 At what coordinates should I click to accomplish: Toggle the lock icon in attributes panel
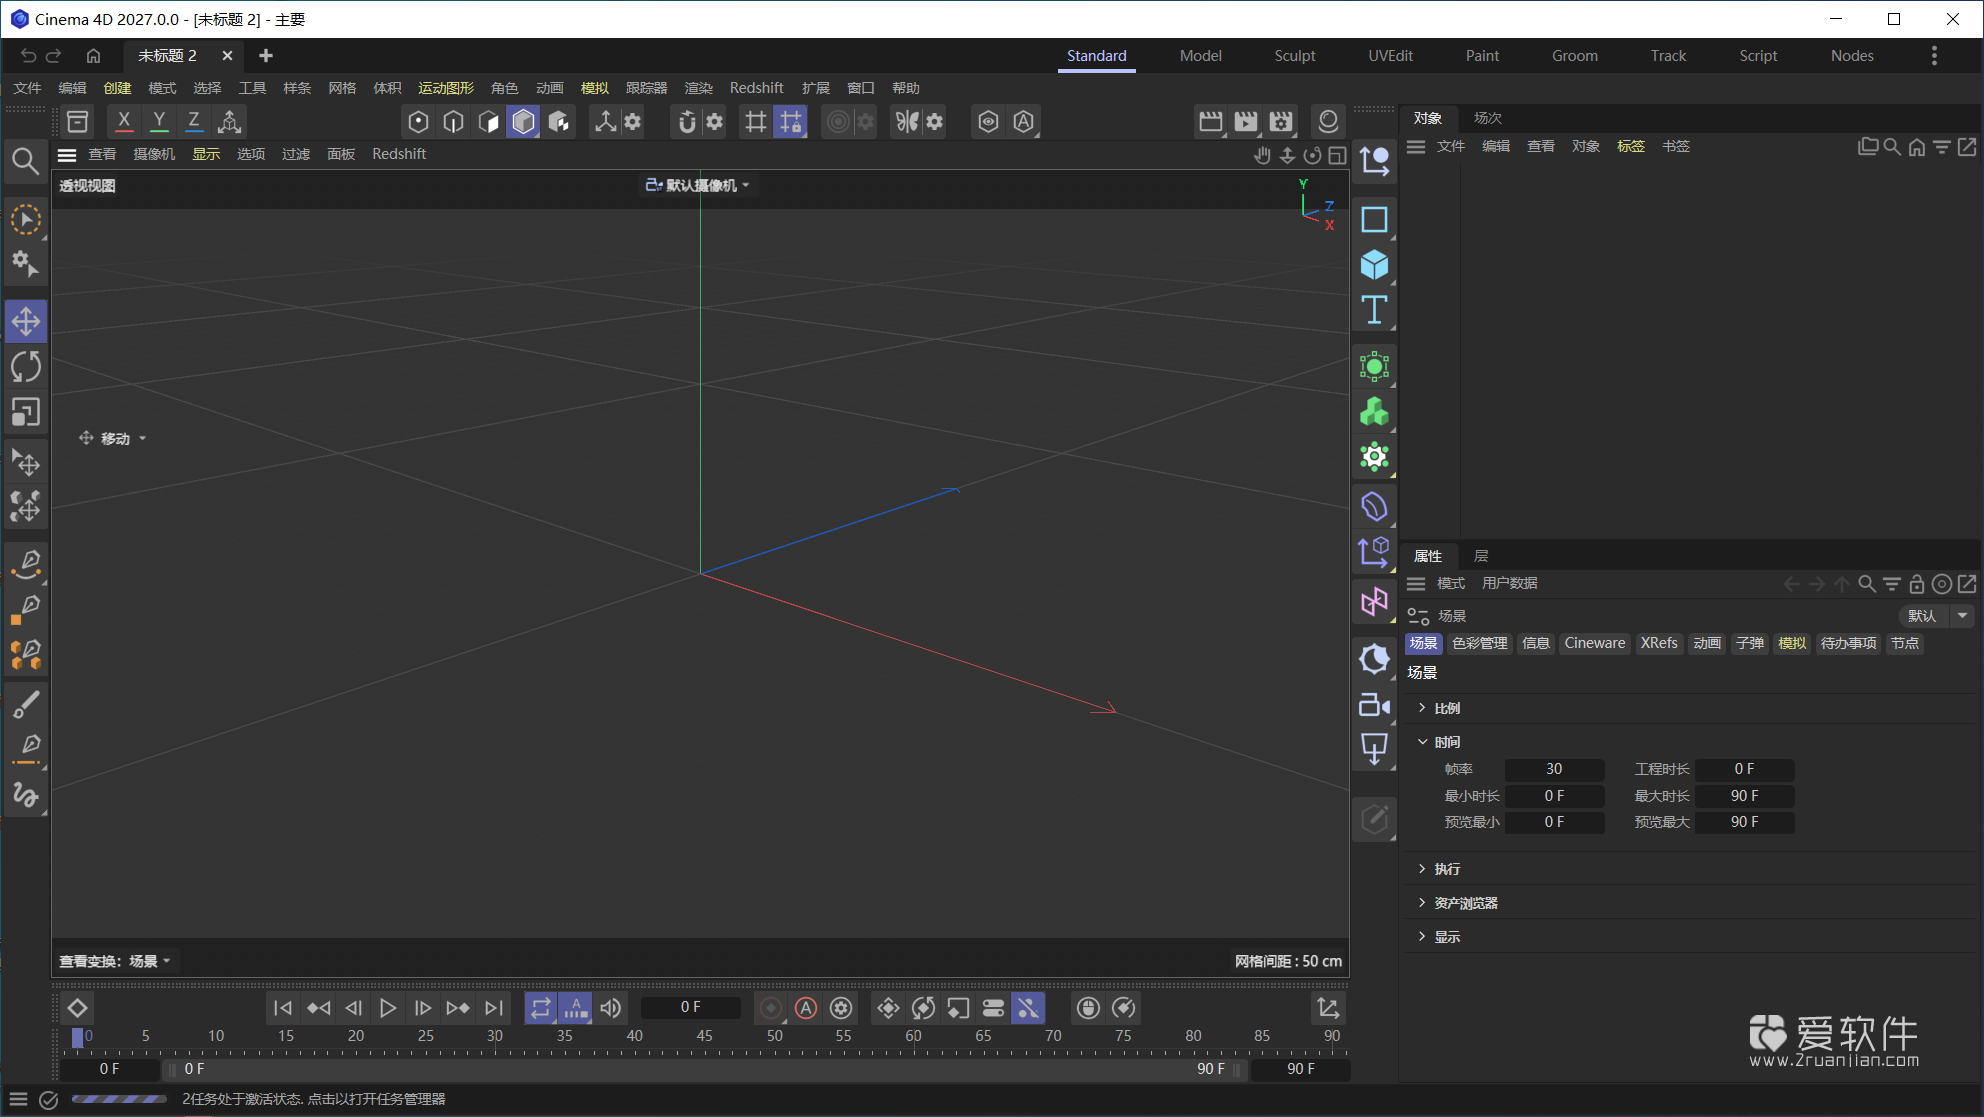click(x=1916, y=584)
